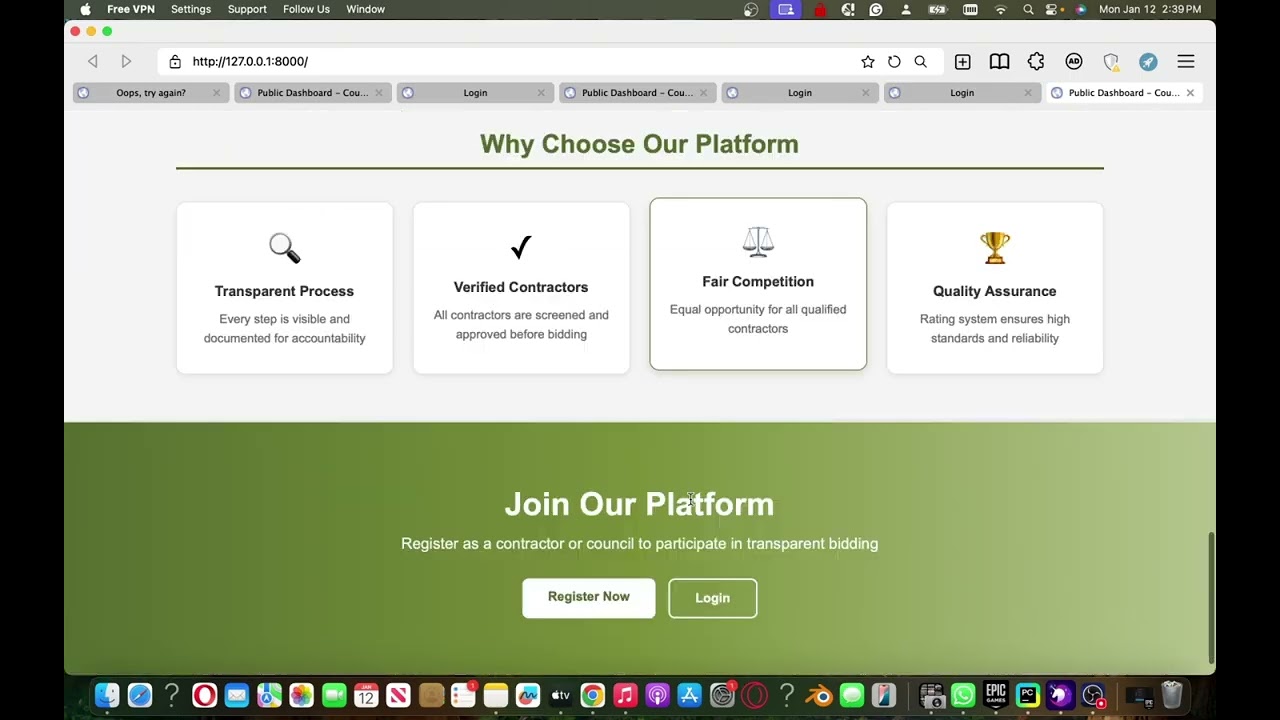Open the Calendar dock icon
Screen dimensions: 1280x720
pos(366,695)
